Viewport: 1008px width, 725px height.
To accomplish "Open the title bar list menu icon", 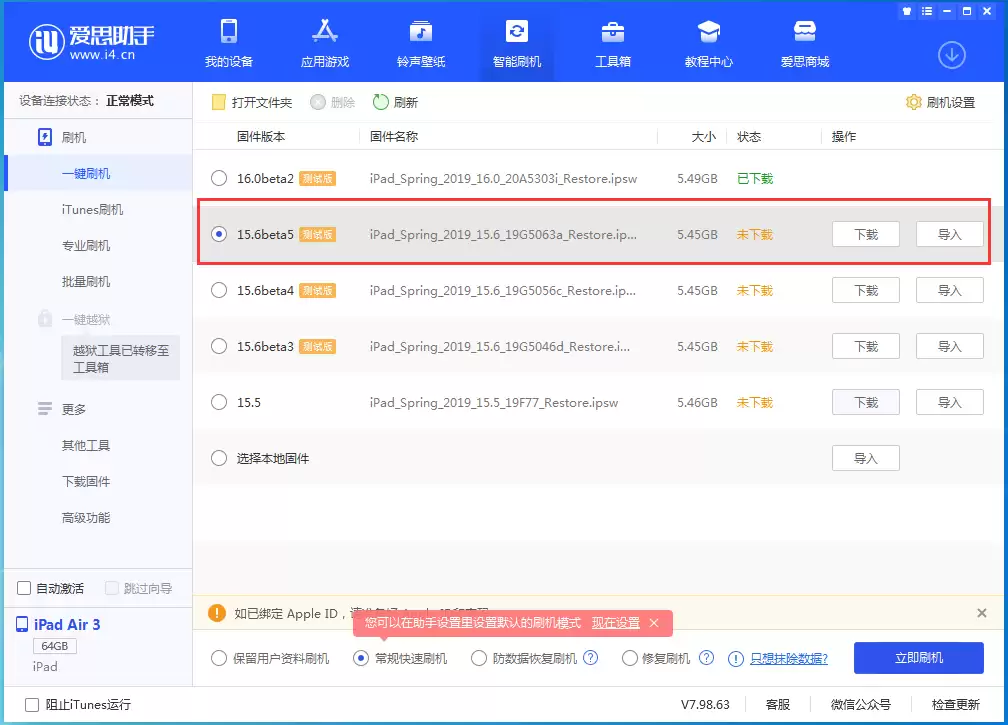I will (x=926, y=11).
